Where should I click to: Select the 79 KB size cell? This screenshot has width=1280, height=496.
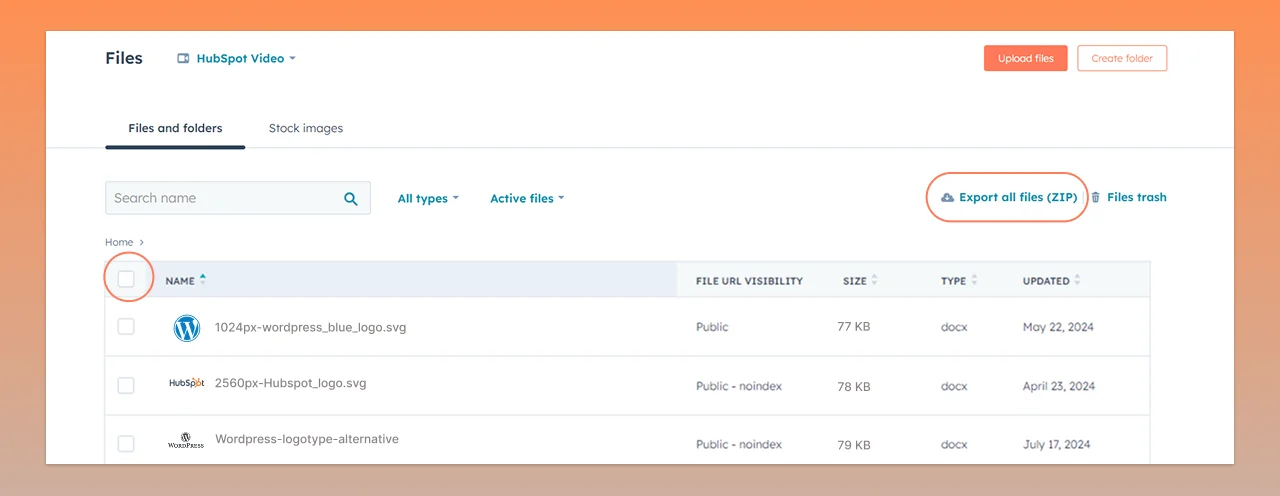[854, 444]
